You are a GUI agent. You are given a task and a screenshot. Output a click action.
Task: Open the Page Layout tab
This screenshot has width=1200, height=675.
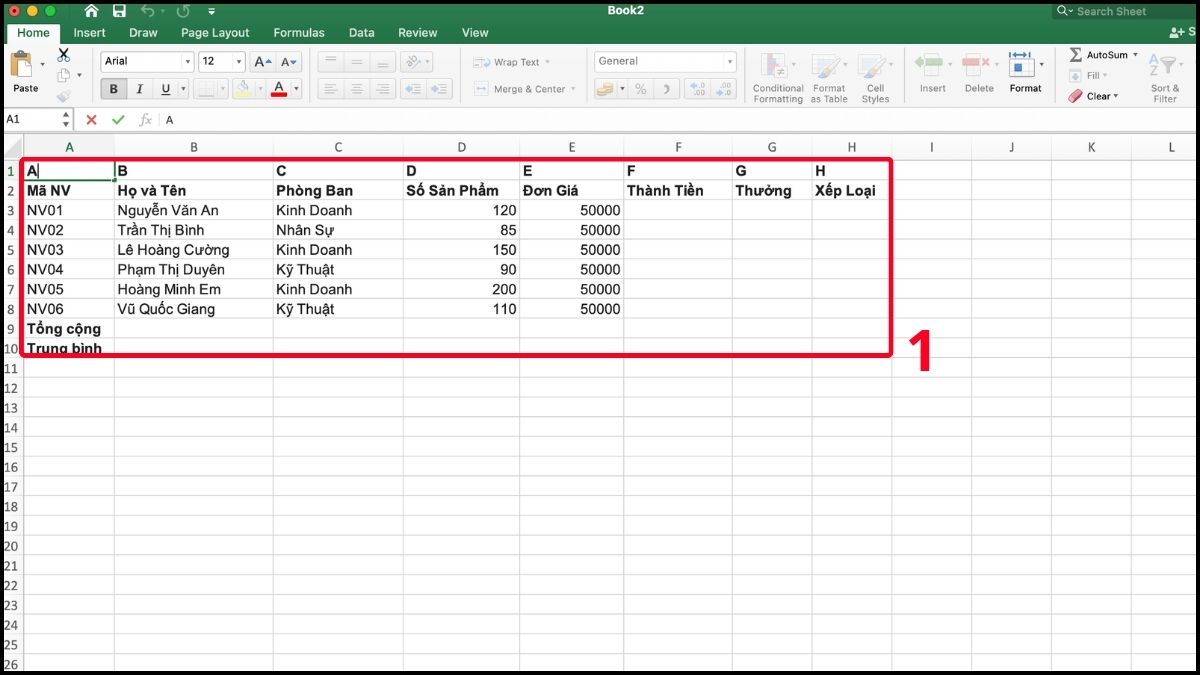(x=215, y=33)
